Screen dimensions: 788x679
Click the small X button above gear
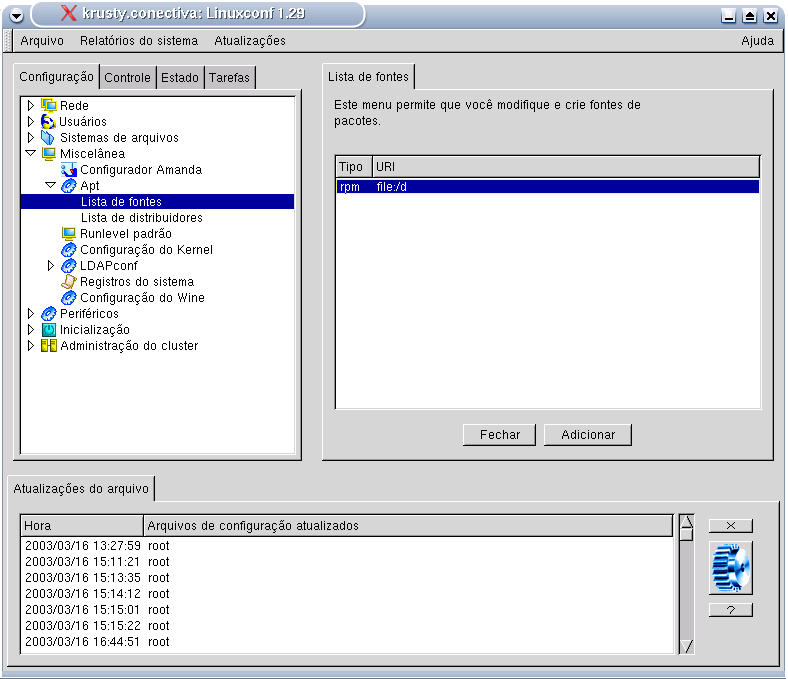pyautogui.click(x=731, y=526)
